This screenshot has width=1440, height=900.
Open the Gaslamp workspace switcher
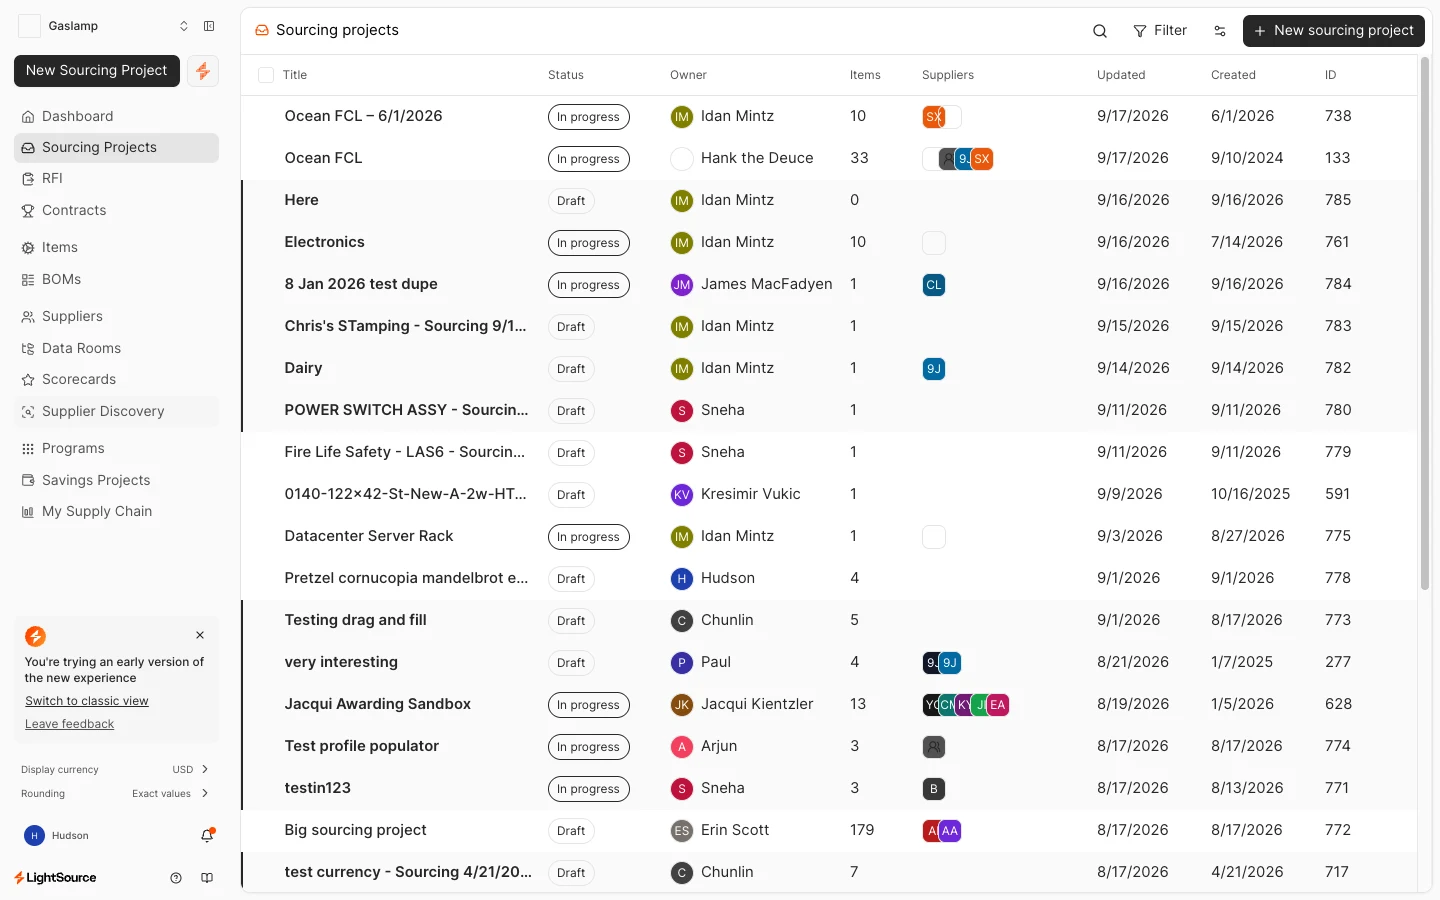[x=104, y=26]
